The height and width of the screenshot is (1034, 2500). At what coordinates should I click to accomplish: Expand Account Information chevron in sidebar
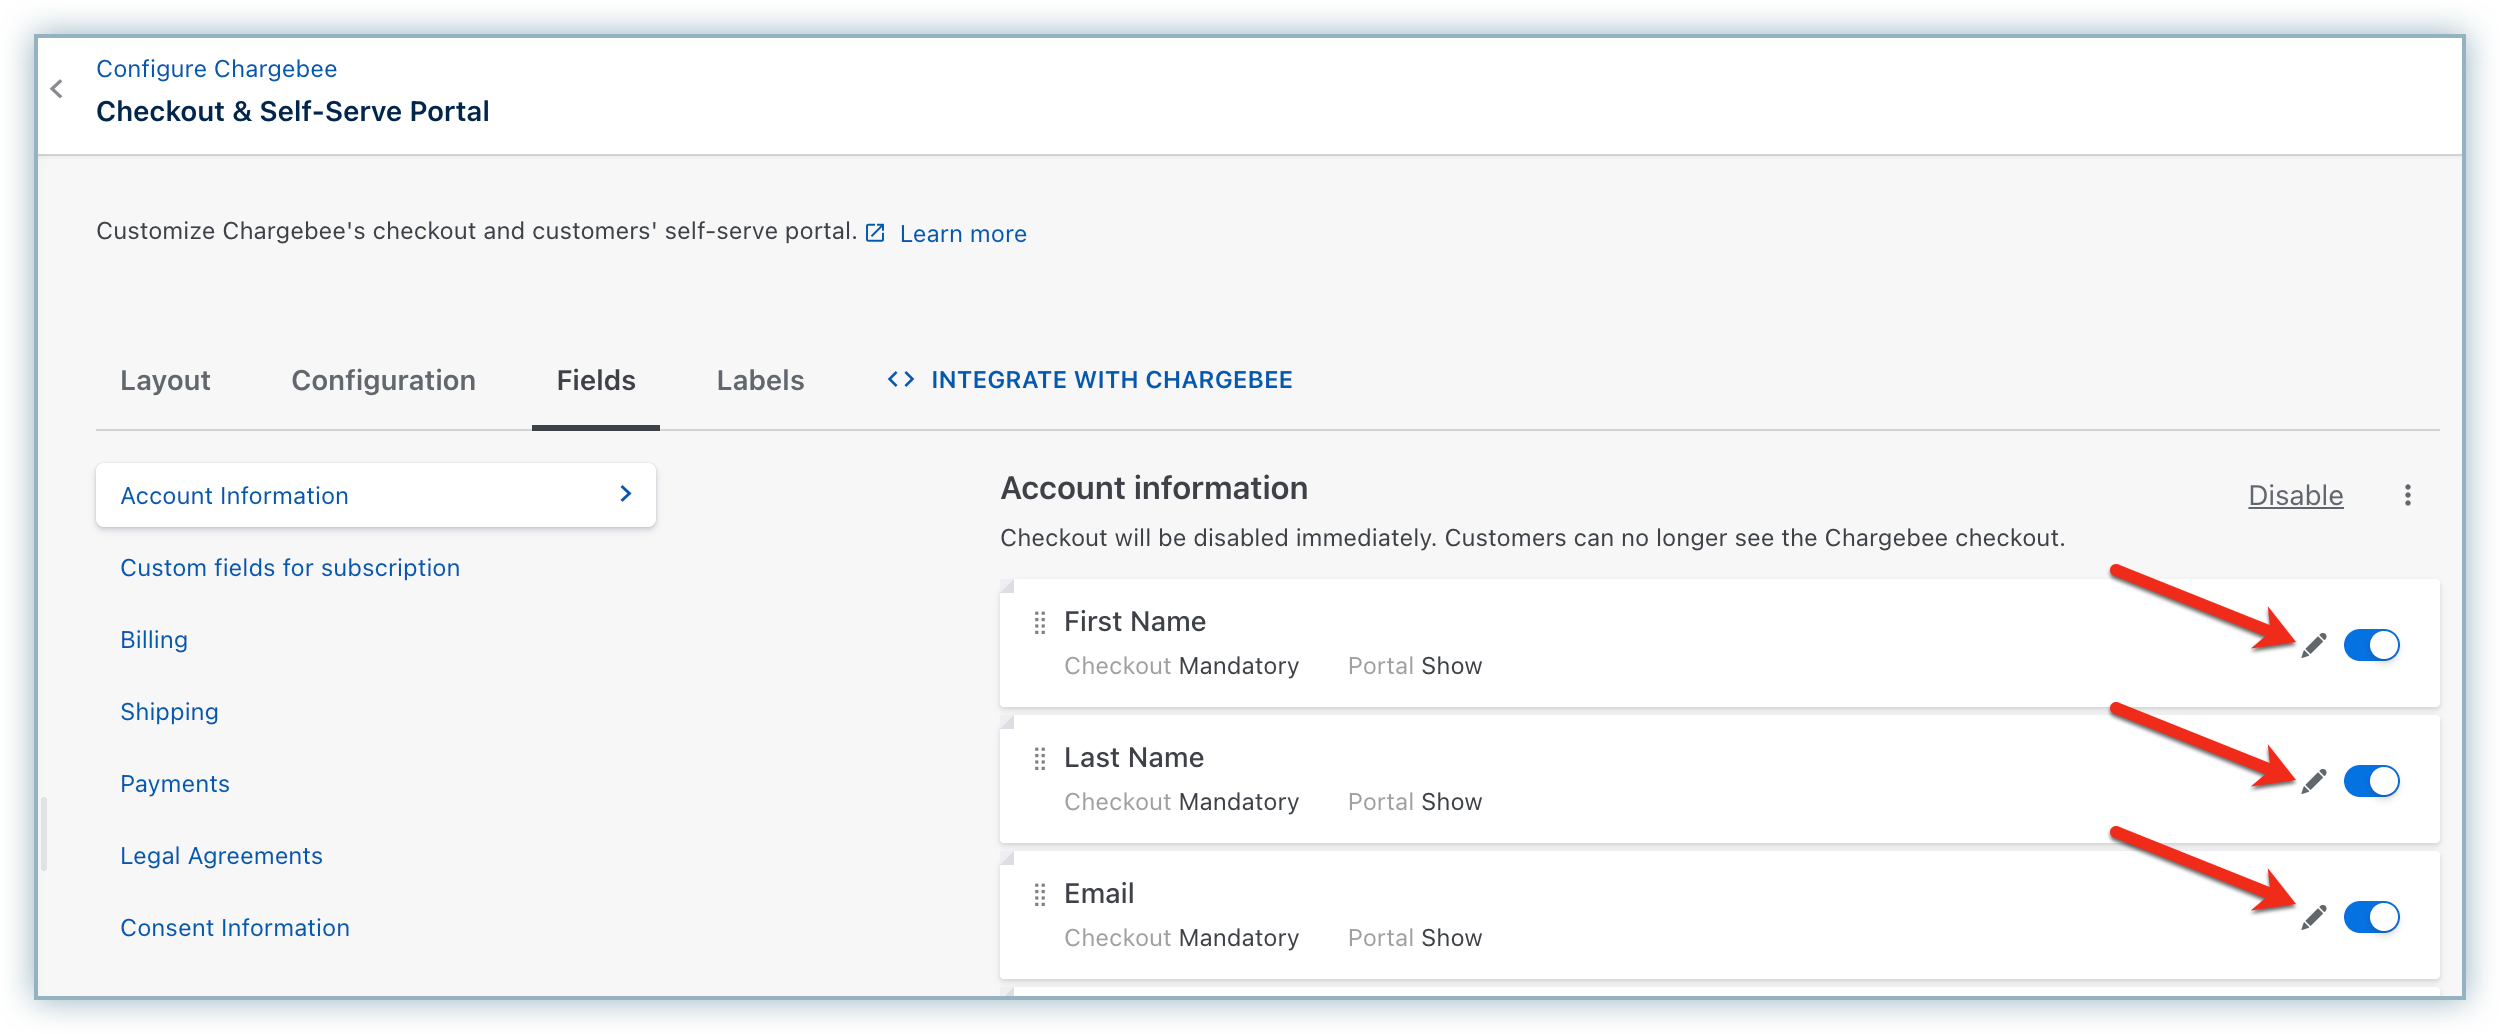click(x=626, y=494)
